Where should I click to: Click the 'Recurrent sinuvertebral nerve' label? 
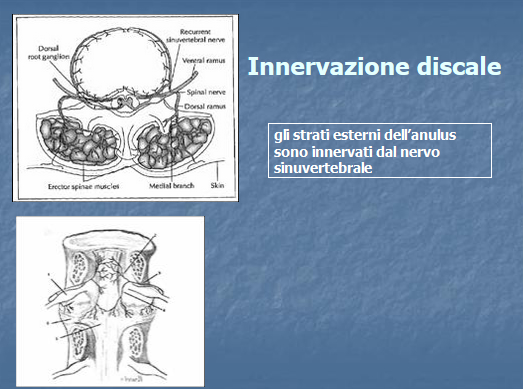pos(195,36)
